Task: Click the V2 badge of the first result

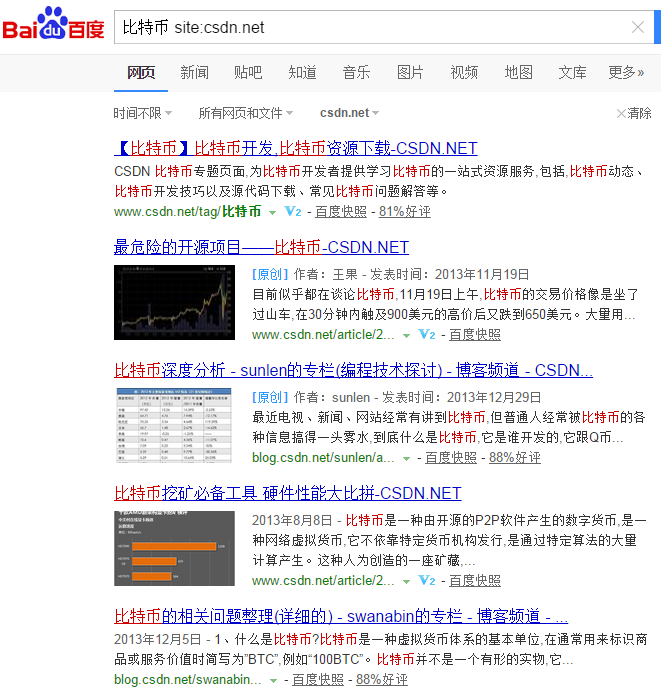Action: pyautogui.click(x=293, y=211)
